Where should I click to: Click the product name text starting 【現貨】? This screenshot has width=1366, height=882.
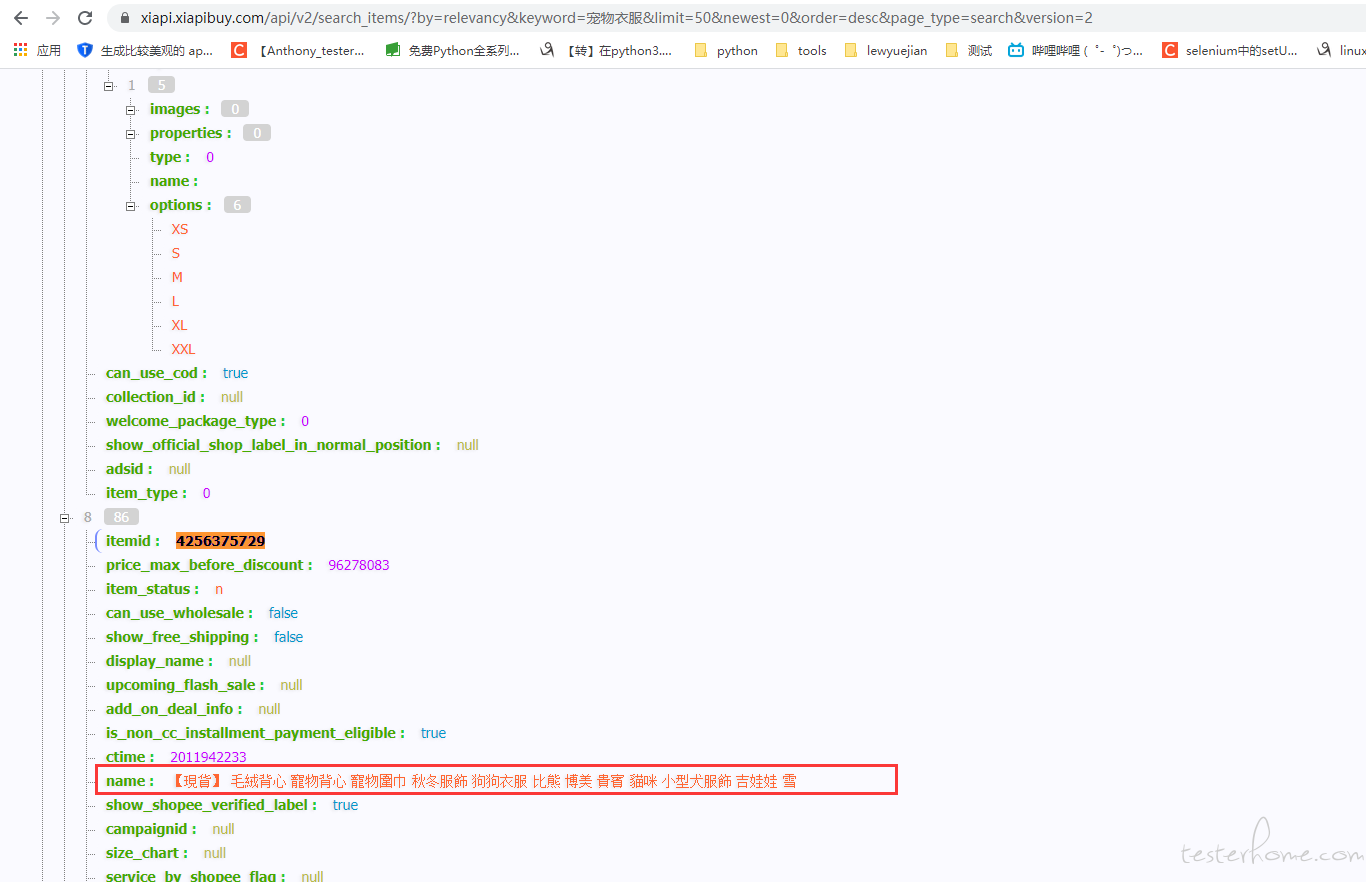pyautogui.click(x=485, y=781)
